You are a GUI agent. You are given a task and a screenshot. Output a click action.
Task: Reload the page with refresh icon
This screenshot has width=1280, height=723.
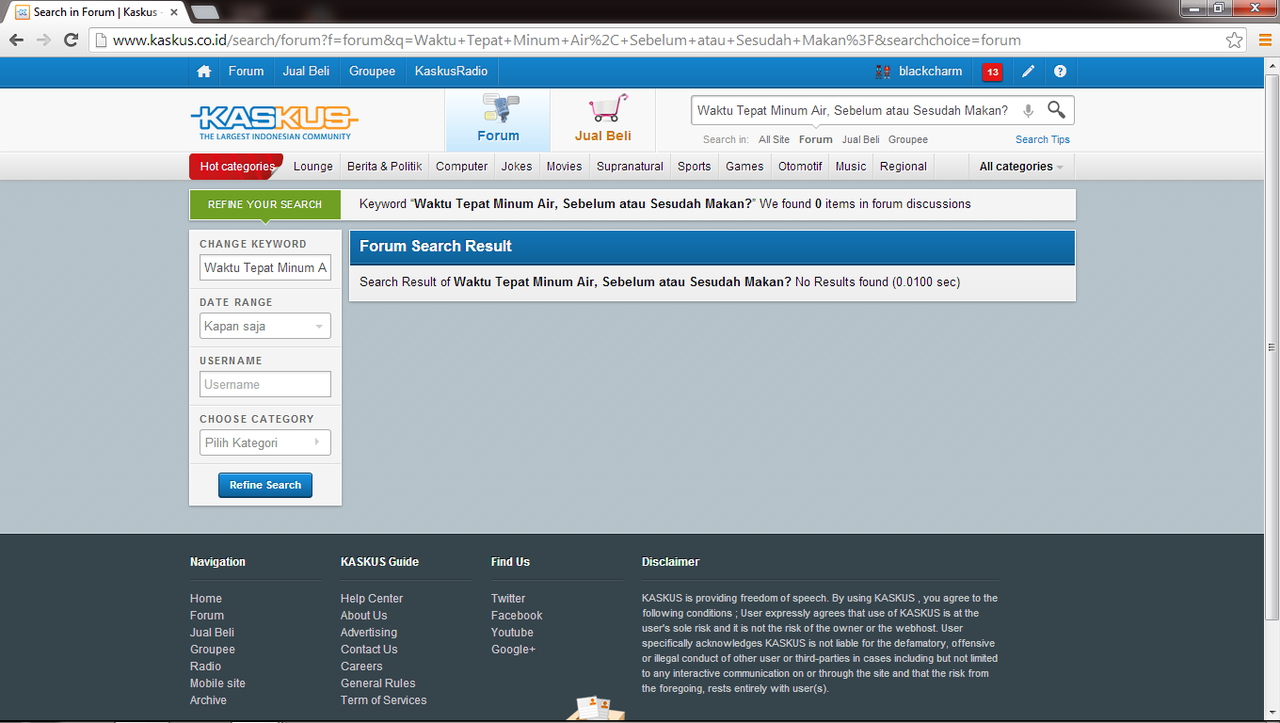click(71, 40)
